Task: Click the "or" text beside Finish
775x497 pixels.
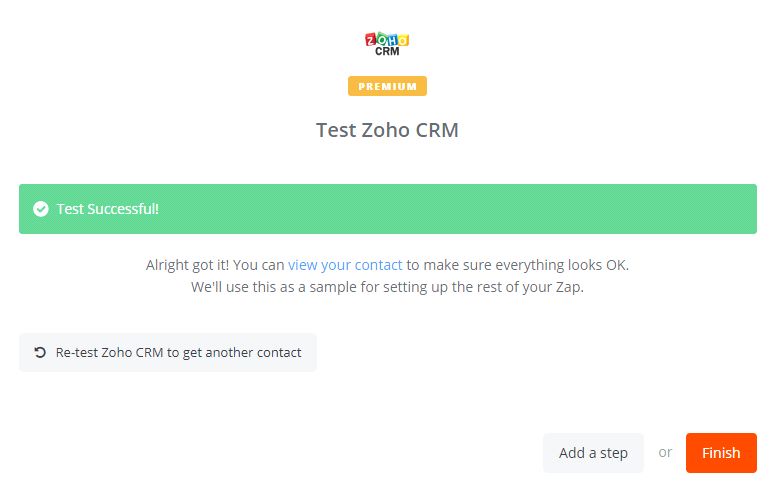Action: [x=665, y=453]
